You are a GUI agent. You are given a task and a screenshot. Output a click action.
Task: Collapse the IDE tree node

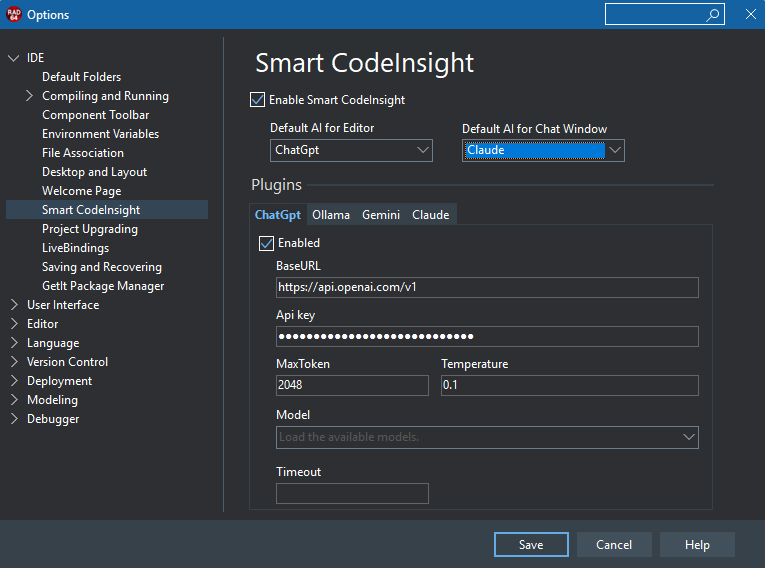click(x=14, y=58)
